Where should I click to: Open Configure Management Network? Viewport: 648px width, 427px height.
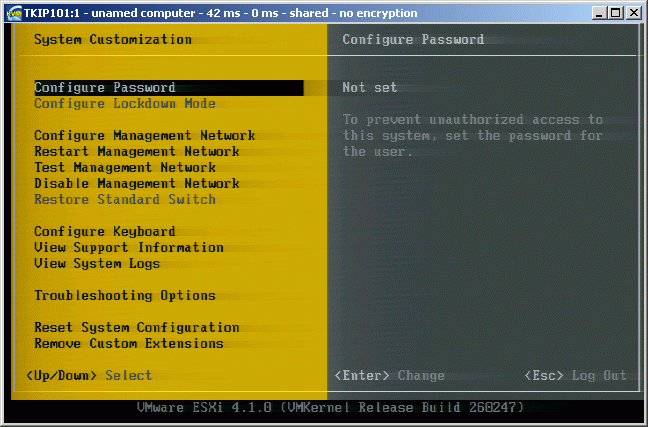144,136
